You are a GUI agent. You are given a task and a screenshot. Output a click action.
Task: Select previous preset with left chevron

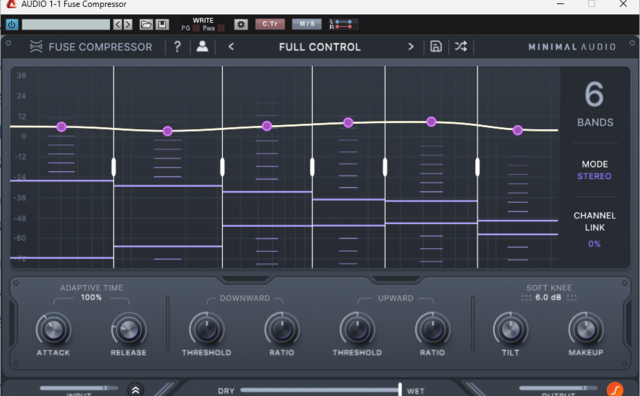point(231,47)
